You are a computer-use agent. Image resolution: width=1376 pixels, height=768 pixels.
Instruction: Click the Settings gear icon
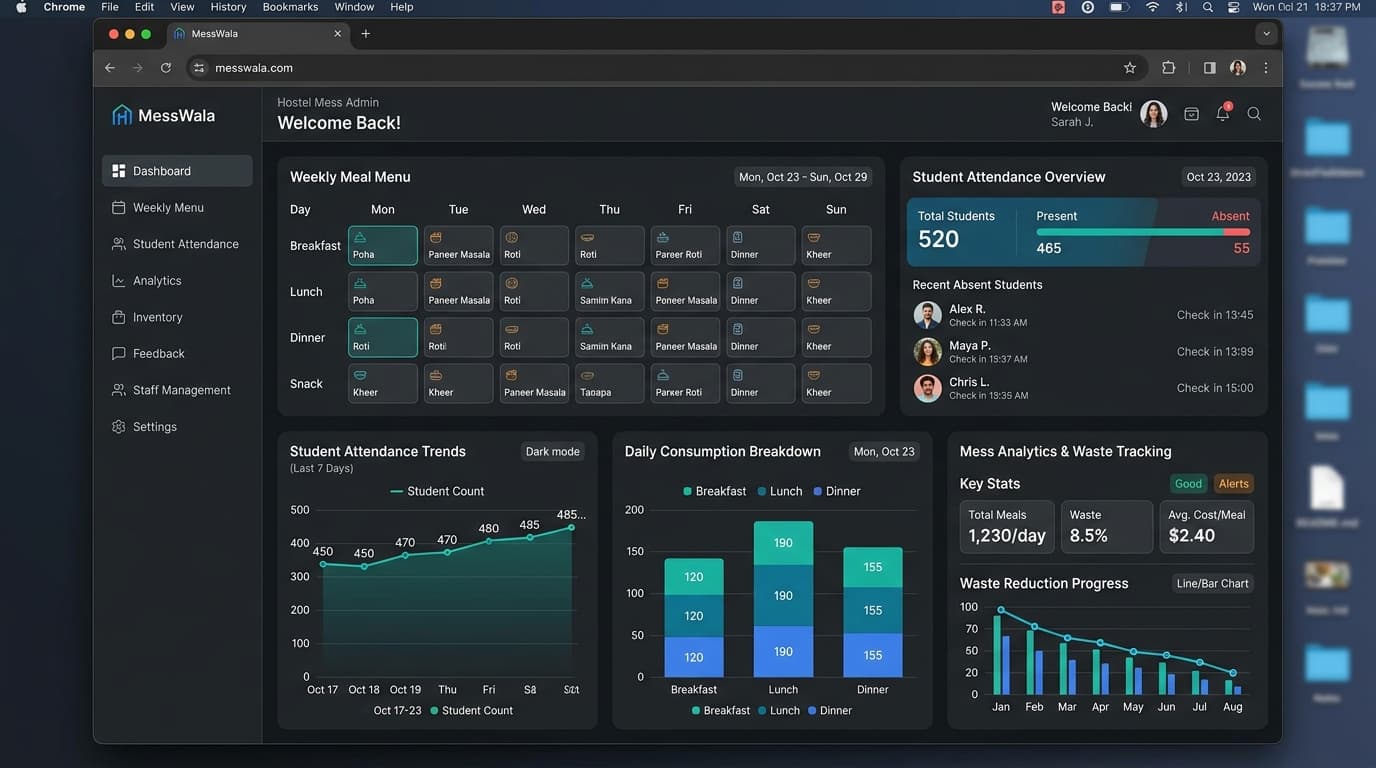coord(119,427)
